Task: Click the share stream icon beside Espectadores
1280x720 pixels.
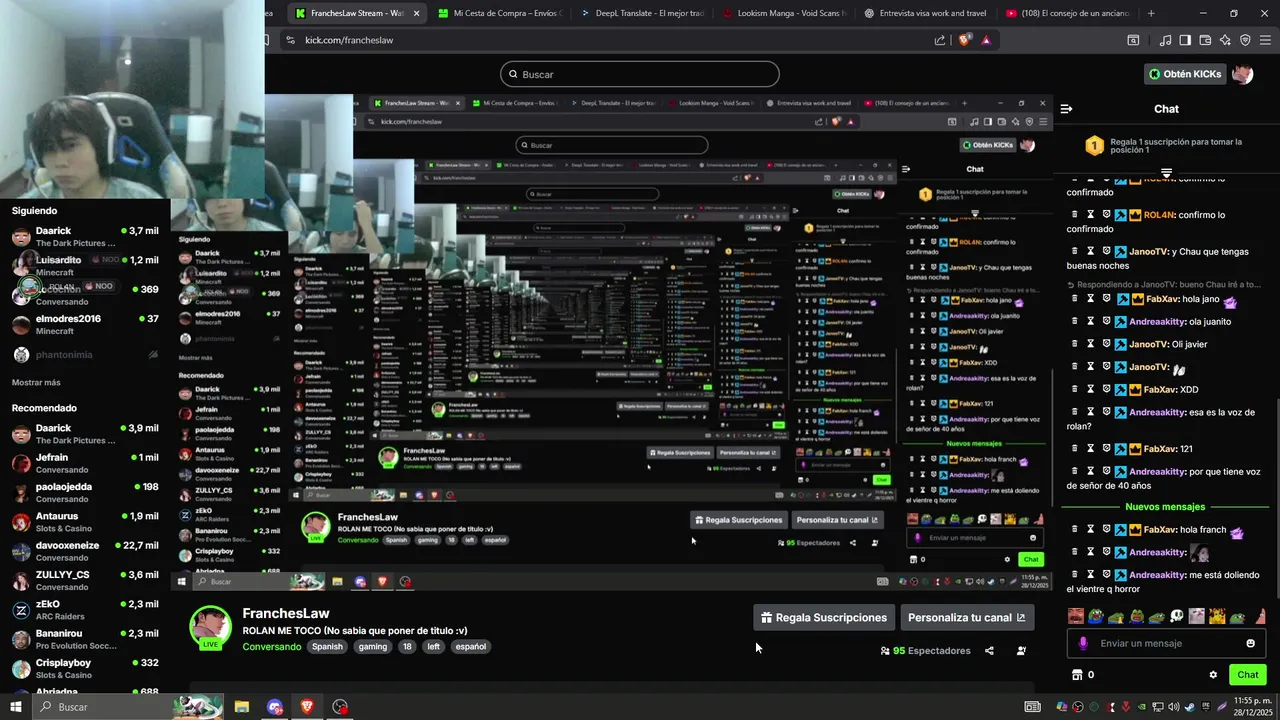Action: pyautogui.click(x=989, y=651)
